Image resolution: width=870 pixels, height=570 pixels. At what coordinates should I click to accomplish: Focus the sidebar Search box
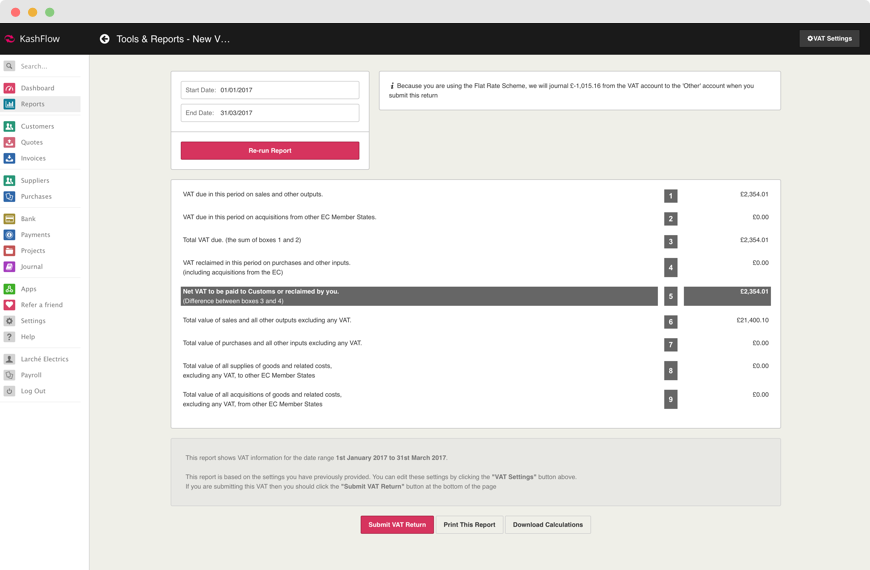(x=50, y=66)
